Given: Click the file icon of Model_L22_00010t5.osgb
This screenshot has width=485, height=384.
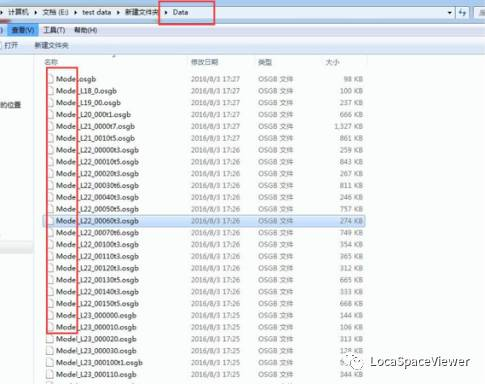Looking at the screenshot, I should point(50,162).
